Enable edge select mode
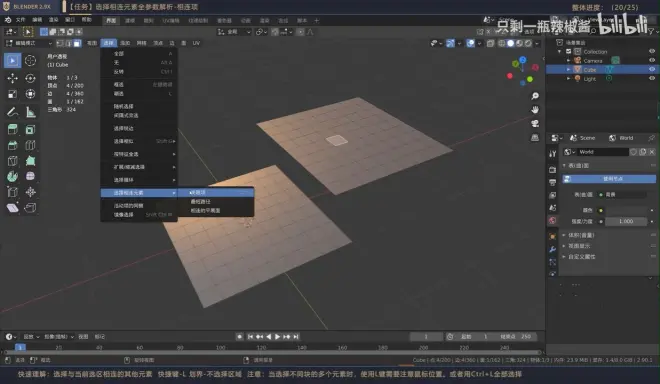The image size is (660, 384). (x=69, y=43)
